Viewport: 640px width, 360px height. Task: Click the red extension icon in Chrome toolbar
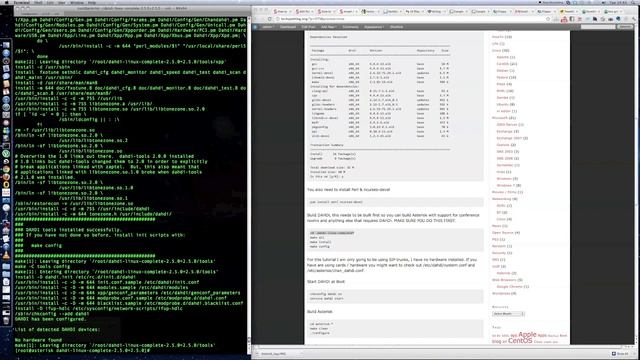click(x=564, y=19)
